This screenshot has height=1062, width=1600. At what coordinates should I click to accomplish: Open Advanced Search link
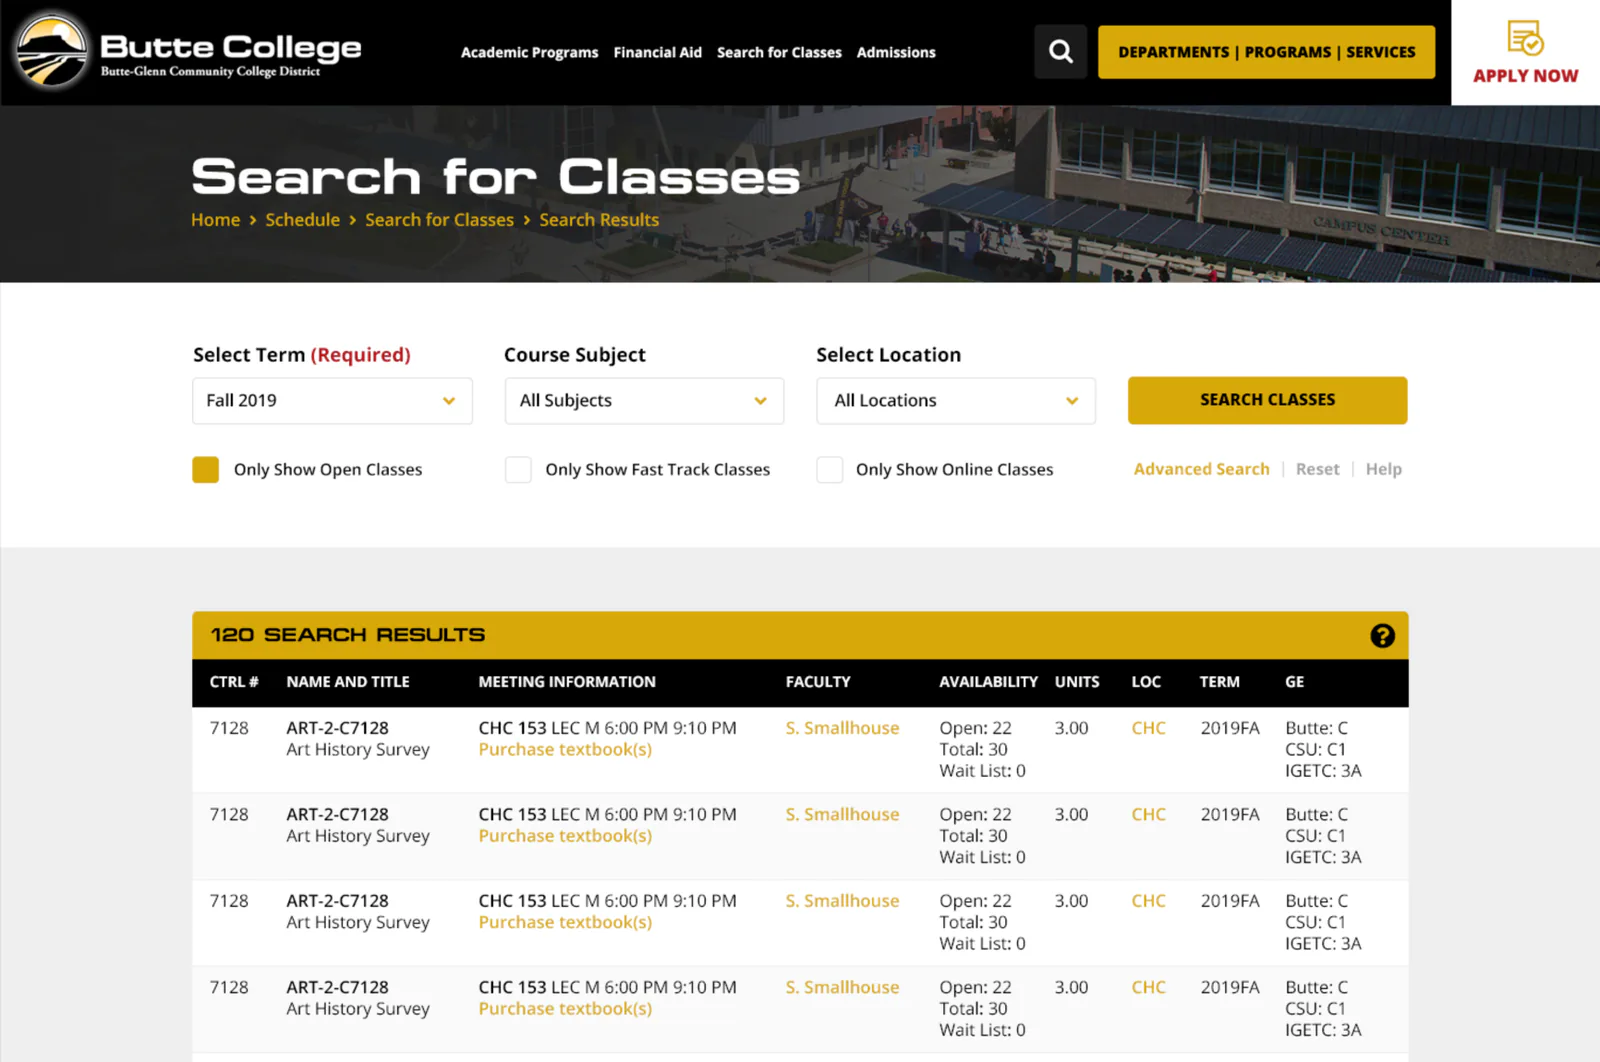point(1201,469)
